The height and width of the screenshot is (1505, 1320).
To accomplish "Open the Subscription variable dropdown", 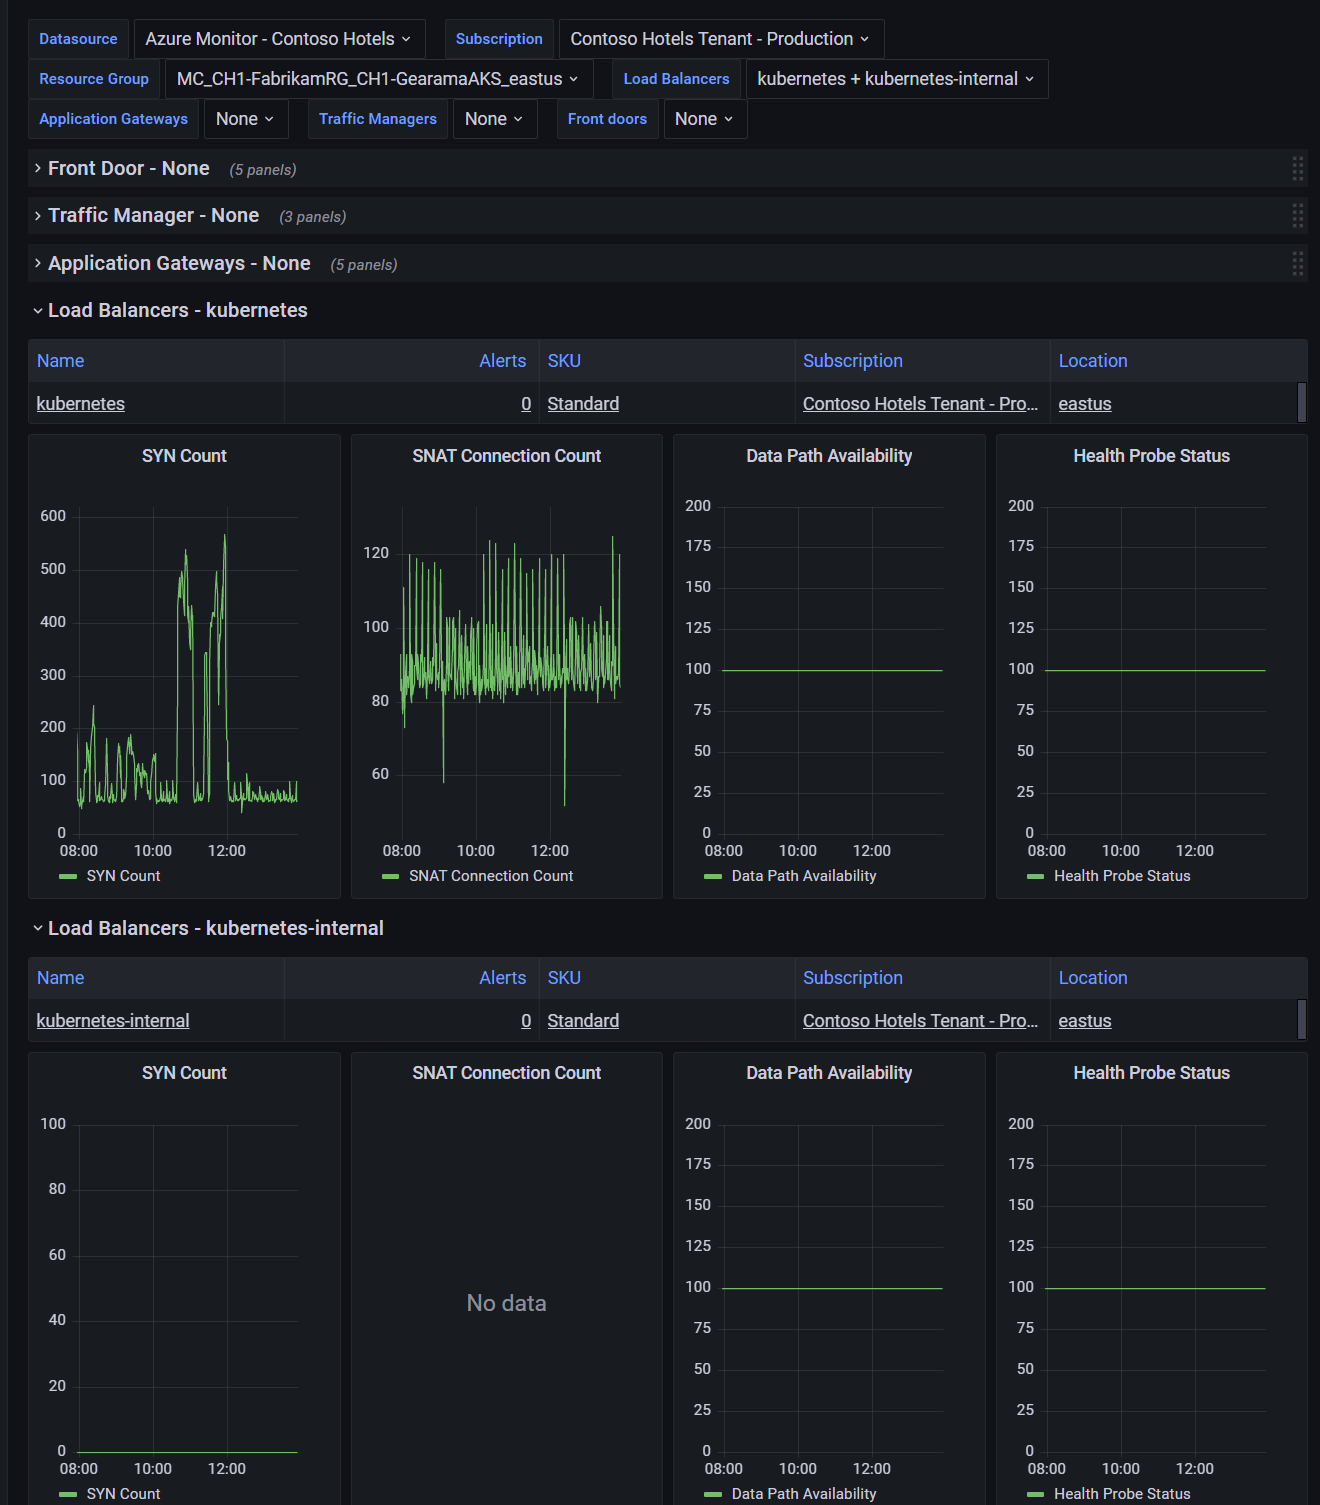I will [720, 39].
